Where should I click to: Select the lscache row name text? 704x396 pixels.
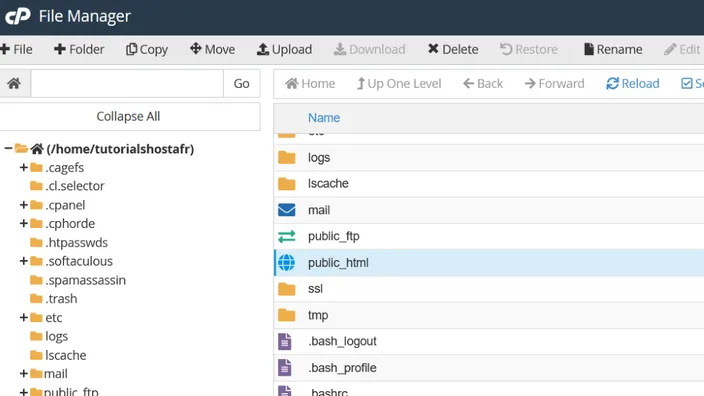pos(328,184)
